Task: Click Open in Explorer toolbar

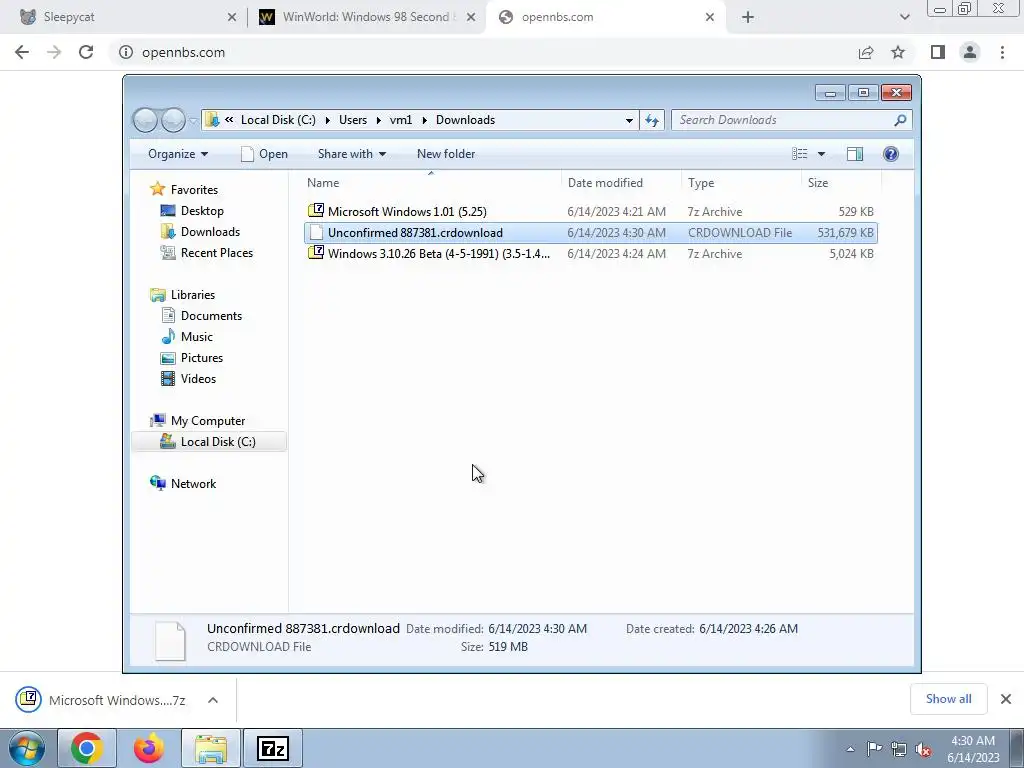Action: pos(264,154)
